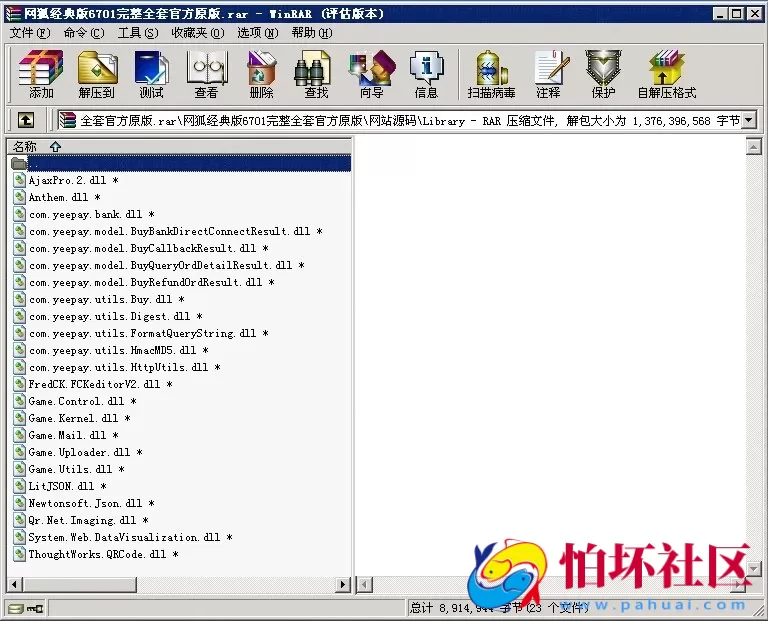Viewport: 768px width, 621px height.
Task: Click file icon beside LitJSON.dll
Action: tap(20, 486)
